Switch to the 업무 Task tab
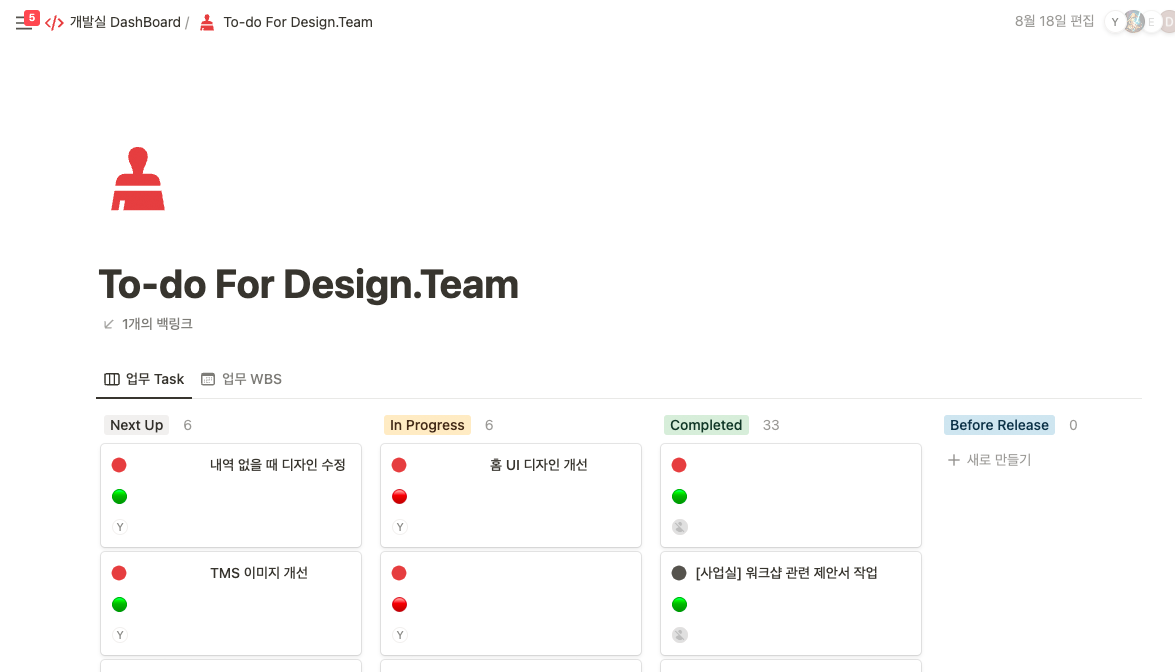This screenshot has width=1175, height=672. [x=144, y=379]
